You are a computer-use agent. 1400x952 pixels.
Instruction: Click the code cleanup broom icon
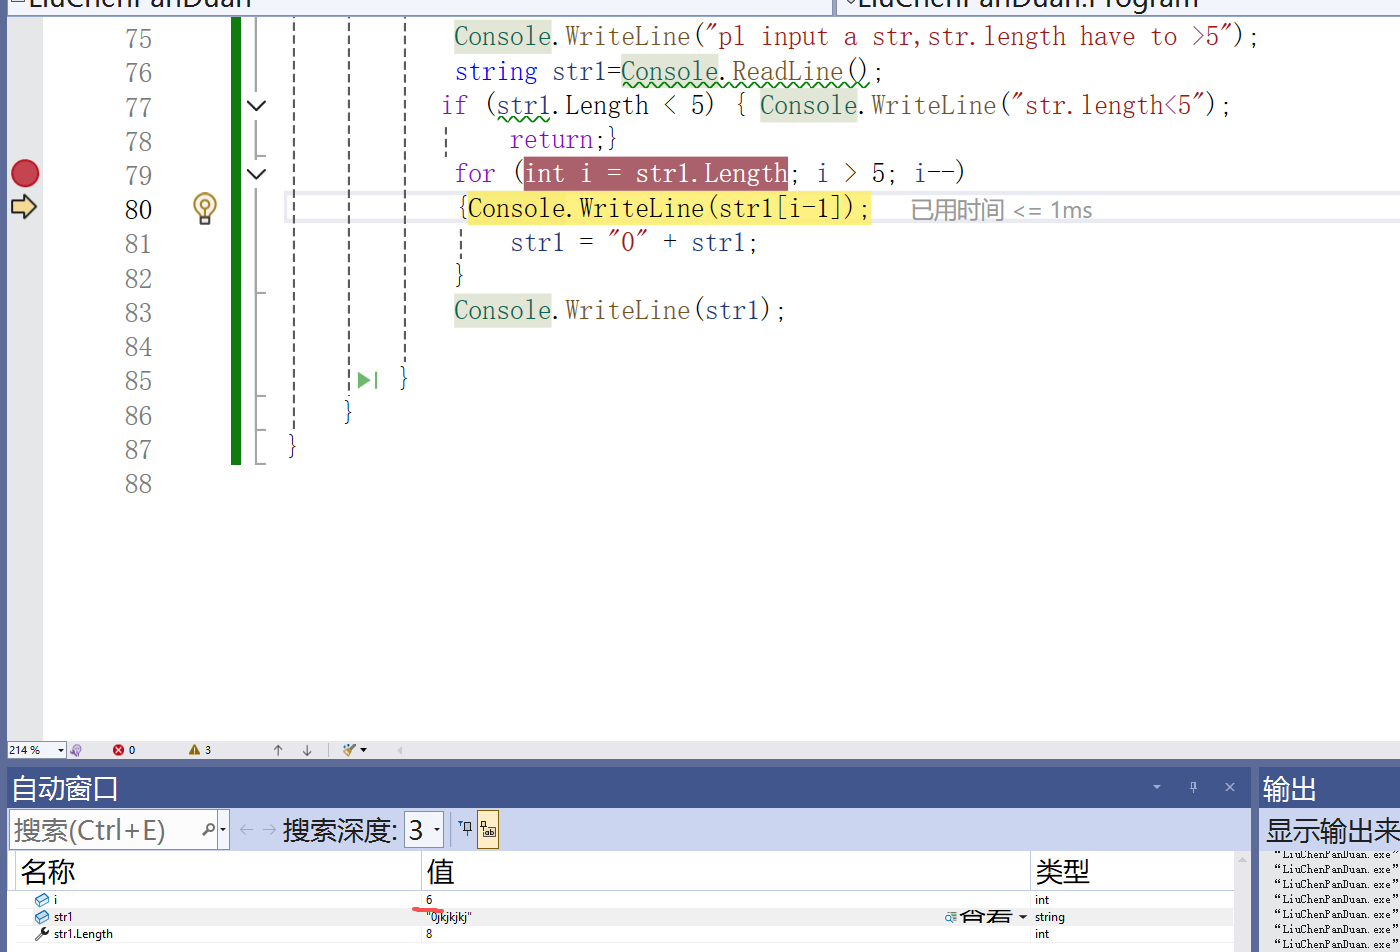tap(349, 749)
